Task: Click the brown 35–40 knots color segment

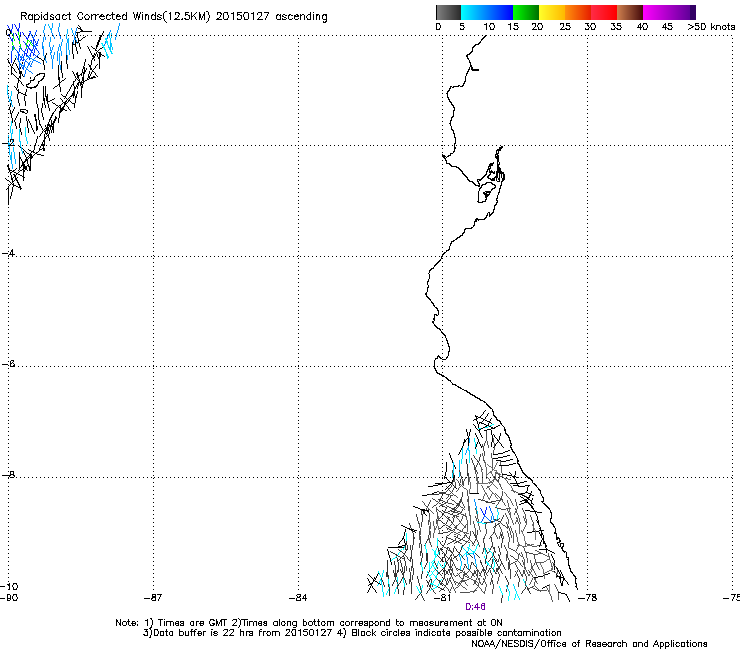Action: point(630,12)
